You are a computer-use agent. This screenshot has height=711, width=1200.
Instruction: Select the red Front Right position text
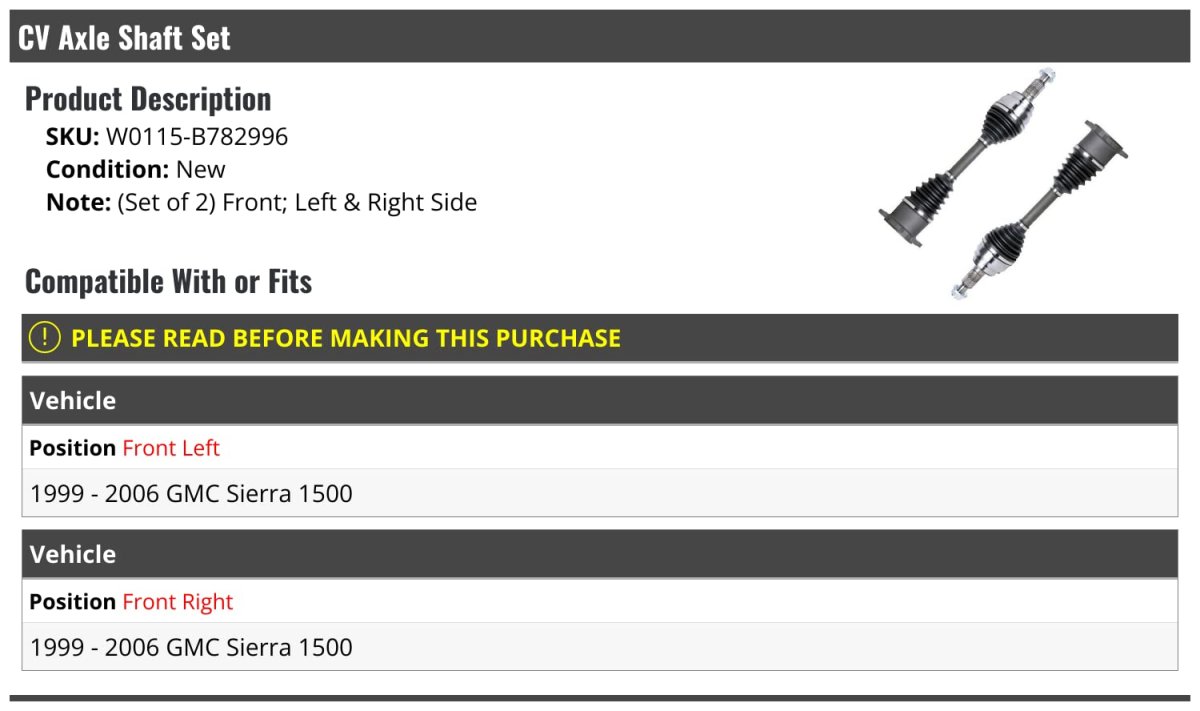(x=177, y=602)
